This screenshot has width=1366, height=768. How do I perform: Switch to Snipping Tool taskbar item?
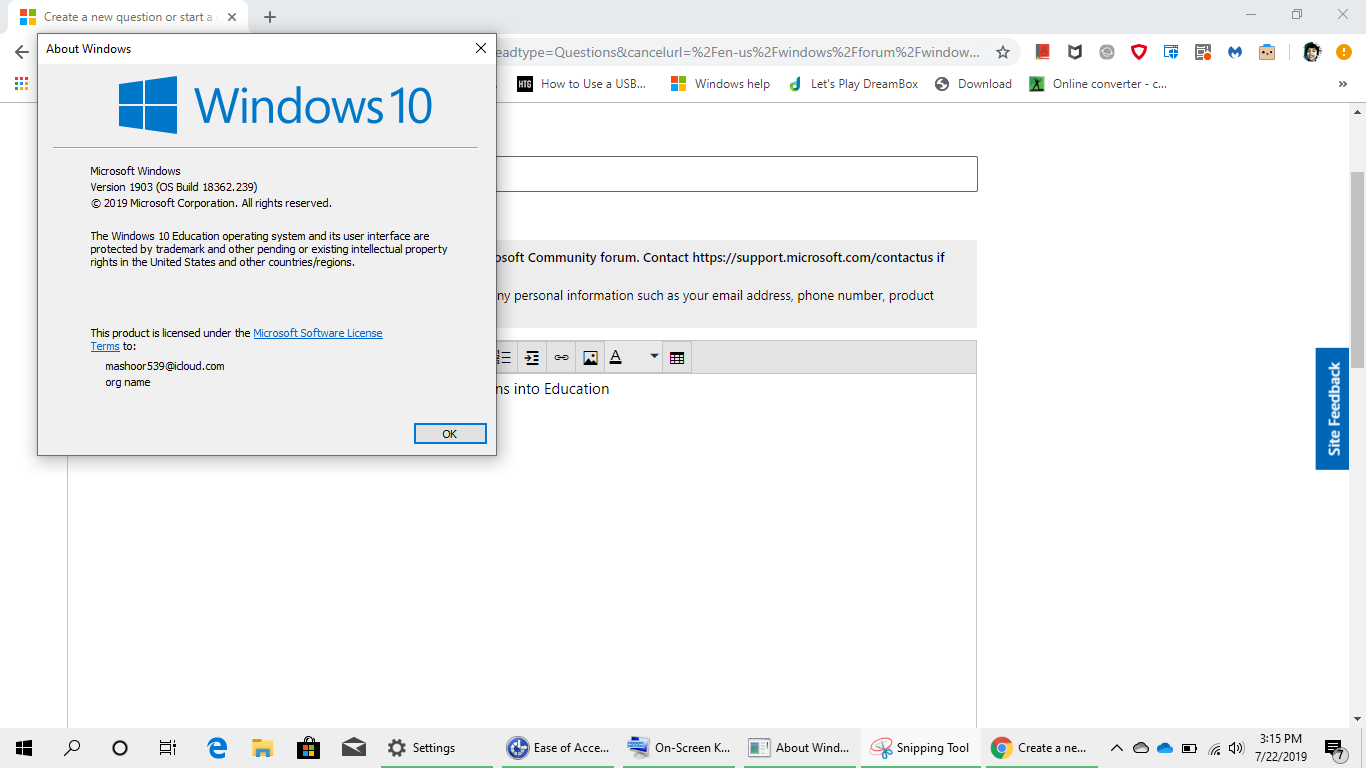(921, 748)
